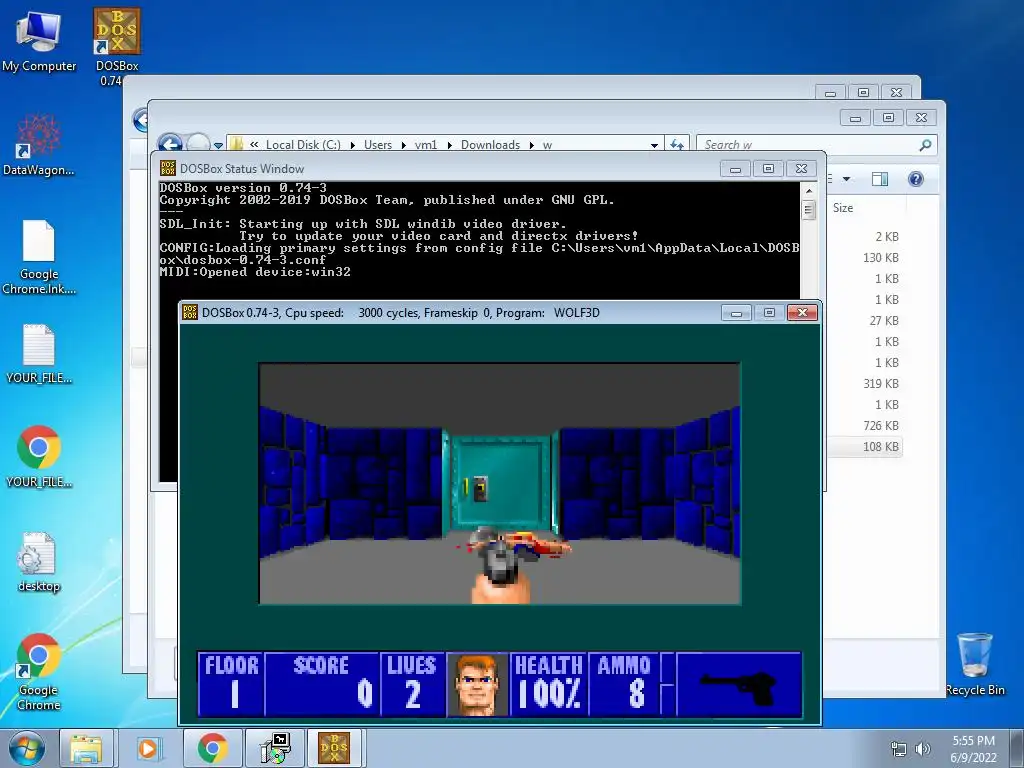Screen dimensions: 1024x768
Task: Click the HEALTH 100% status panel
Action: (549, 684)
